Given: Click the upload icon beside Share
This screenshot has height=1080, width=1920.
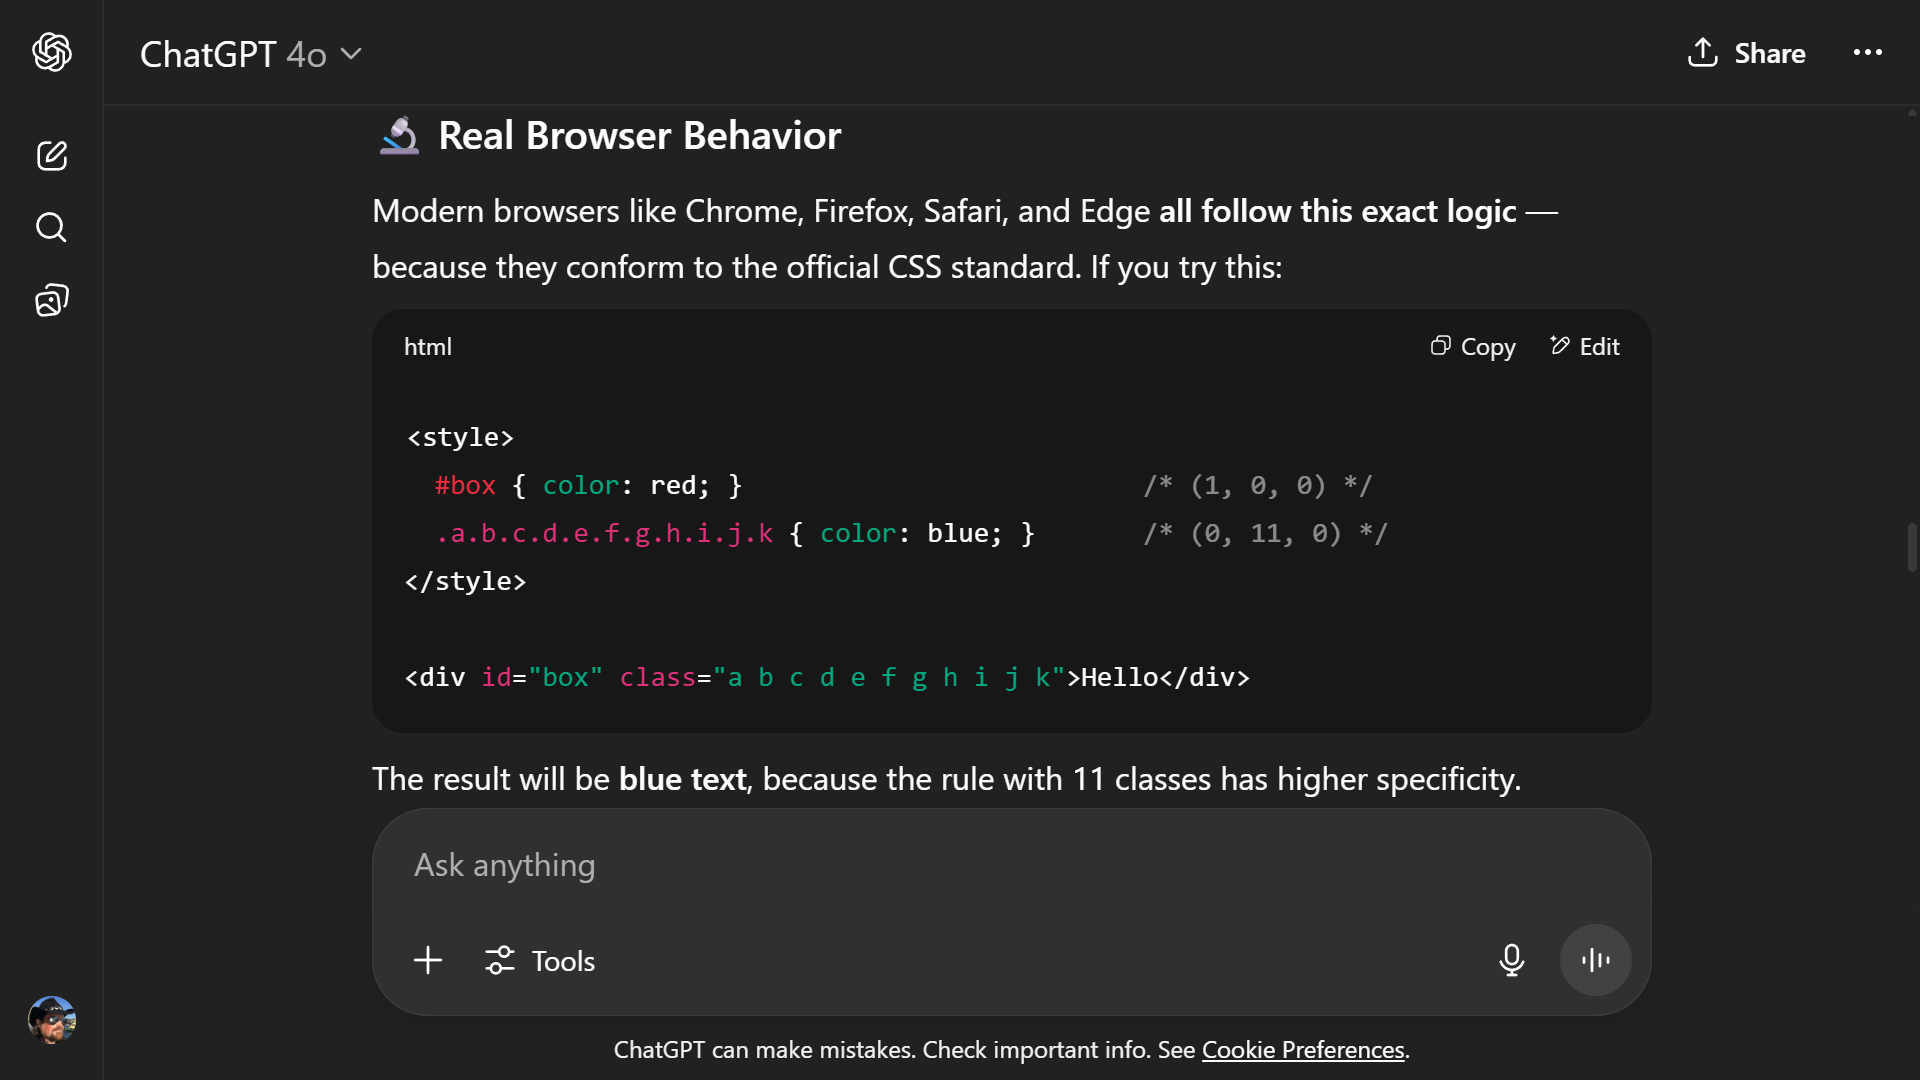Looking at the screenshot, I should (x=1702, y=53).
